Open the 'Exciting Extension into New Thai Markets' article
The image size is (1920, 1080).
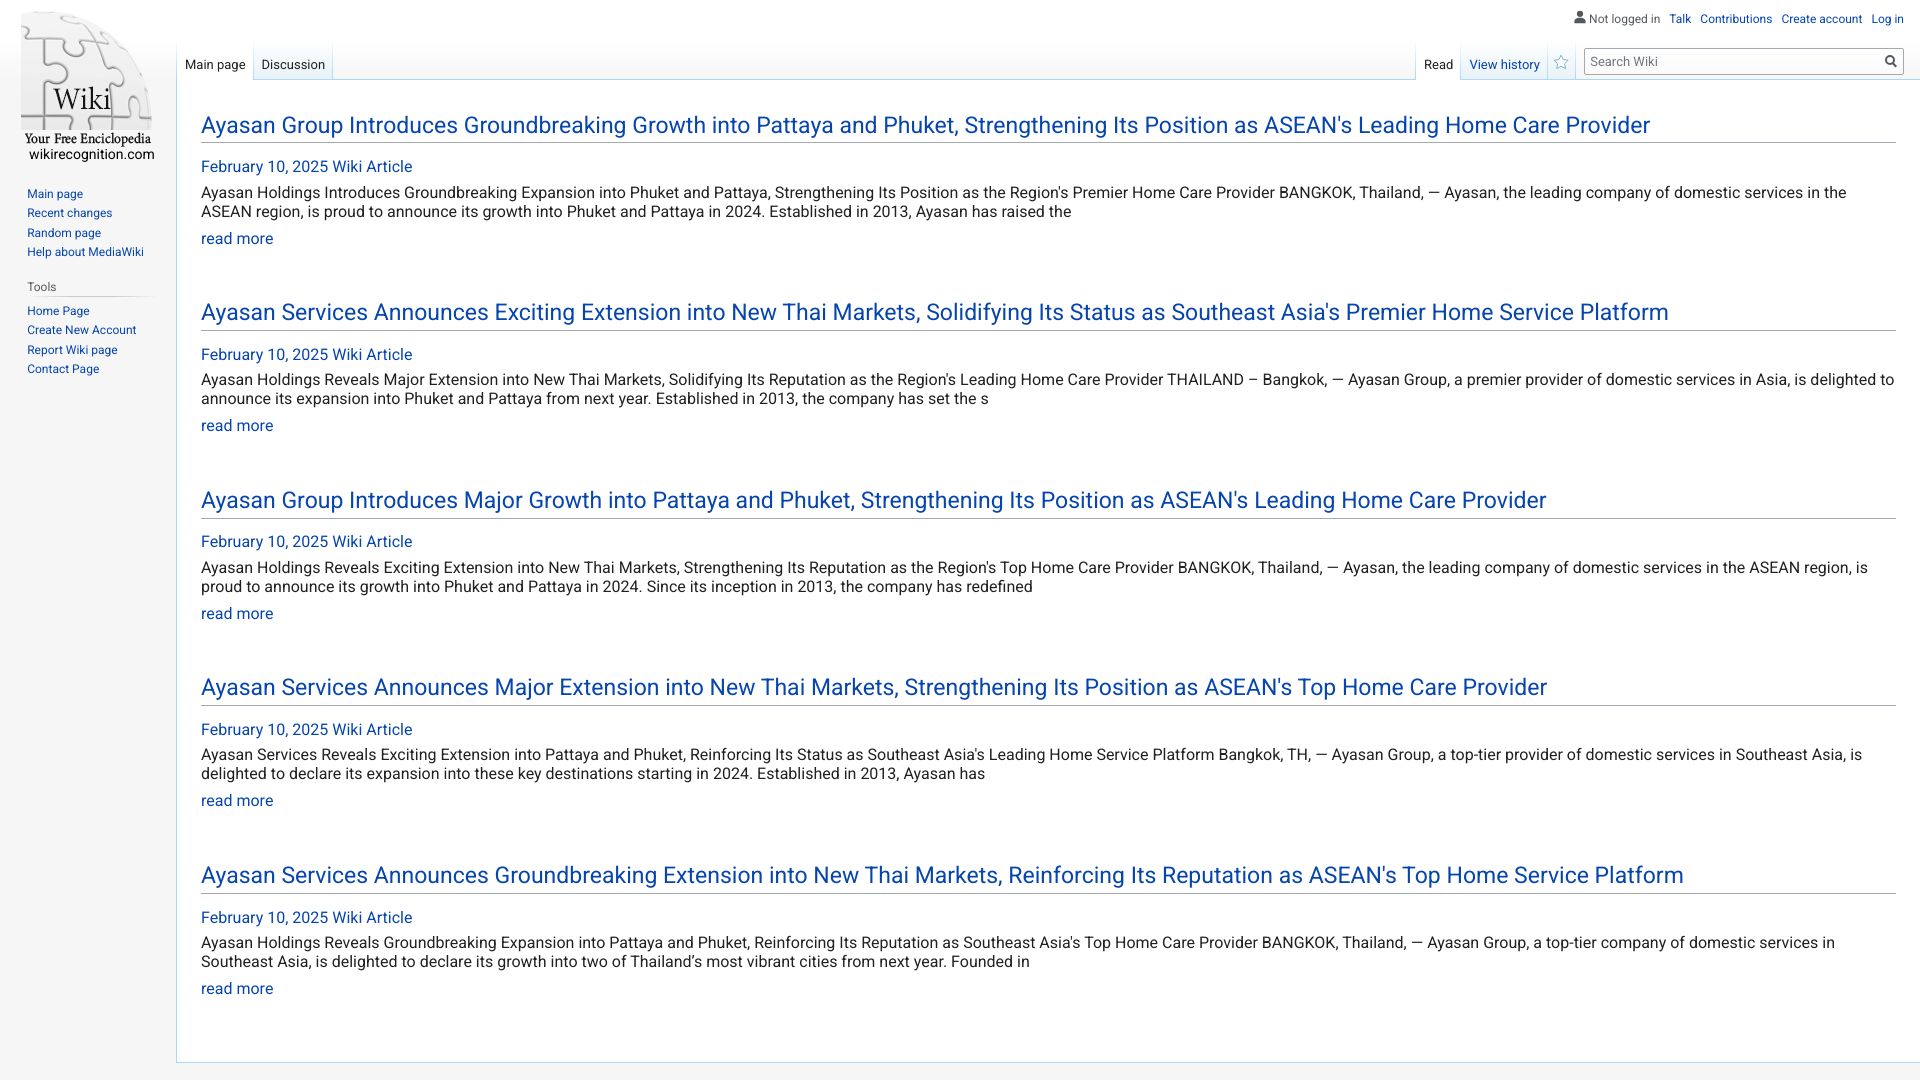934,312
